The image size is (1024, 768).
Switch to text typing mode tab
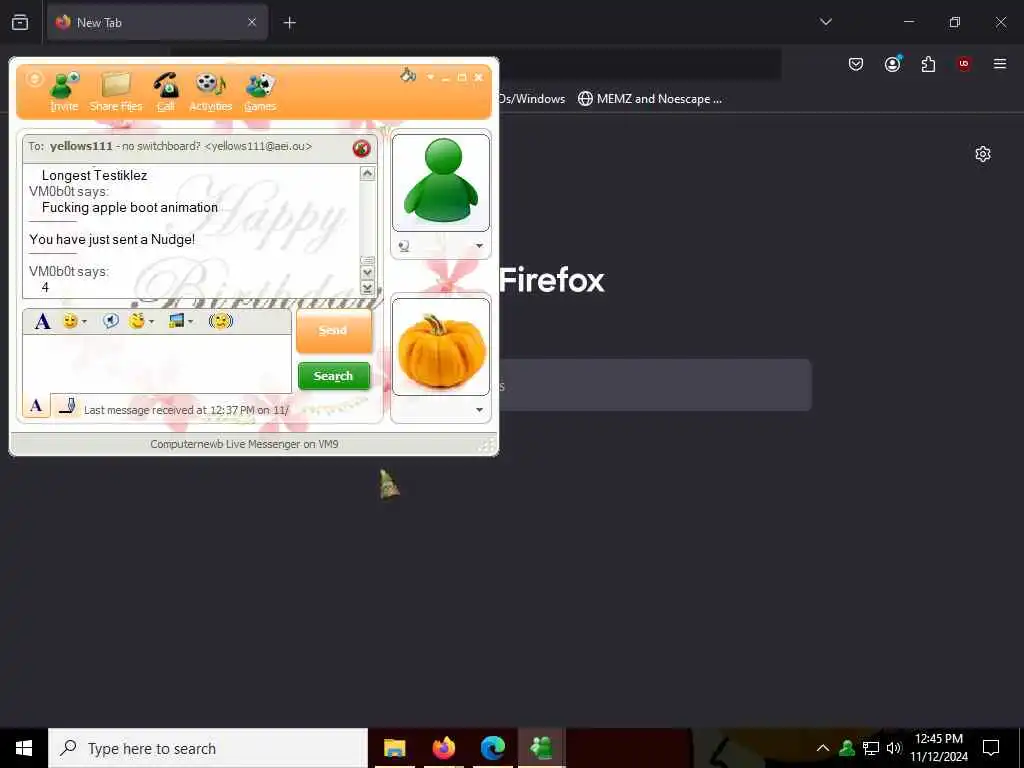[x=37, y=406]
